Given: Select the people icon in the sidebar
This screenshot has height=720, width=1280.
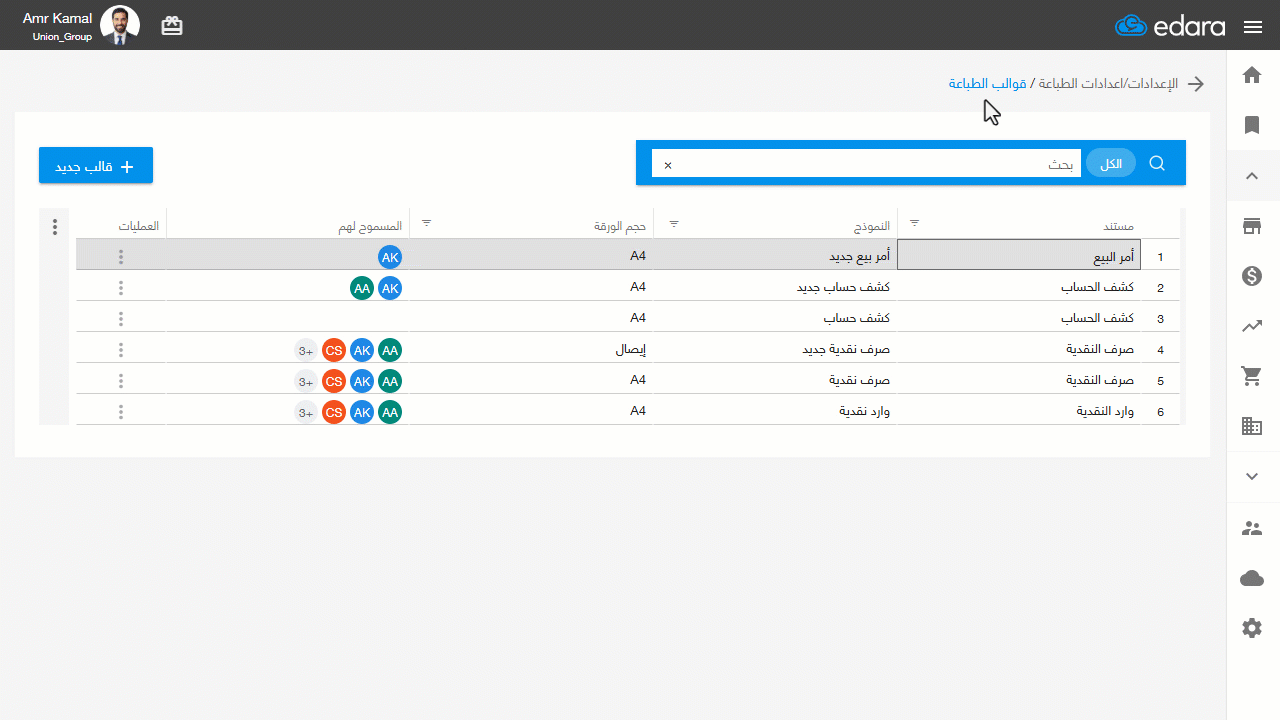Looking at the screenshot, I should [1252, 528].
